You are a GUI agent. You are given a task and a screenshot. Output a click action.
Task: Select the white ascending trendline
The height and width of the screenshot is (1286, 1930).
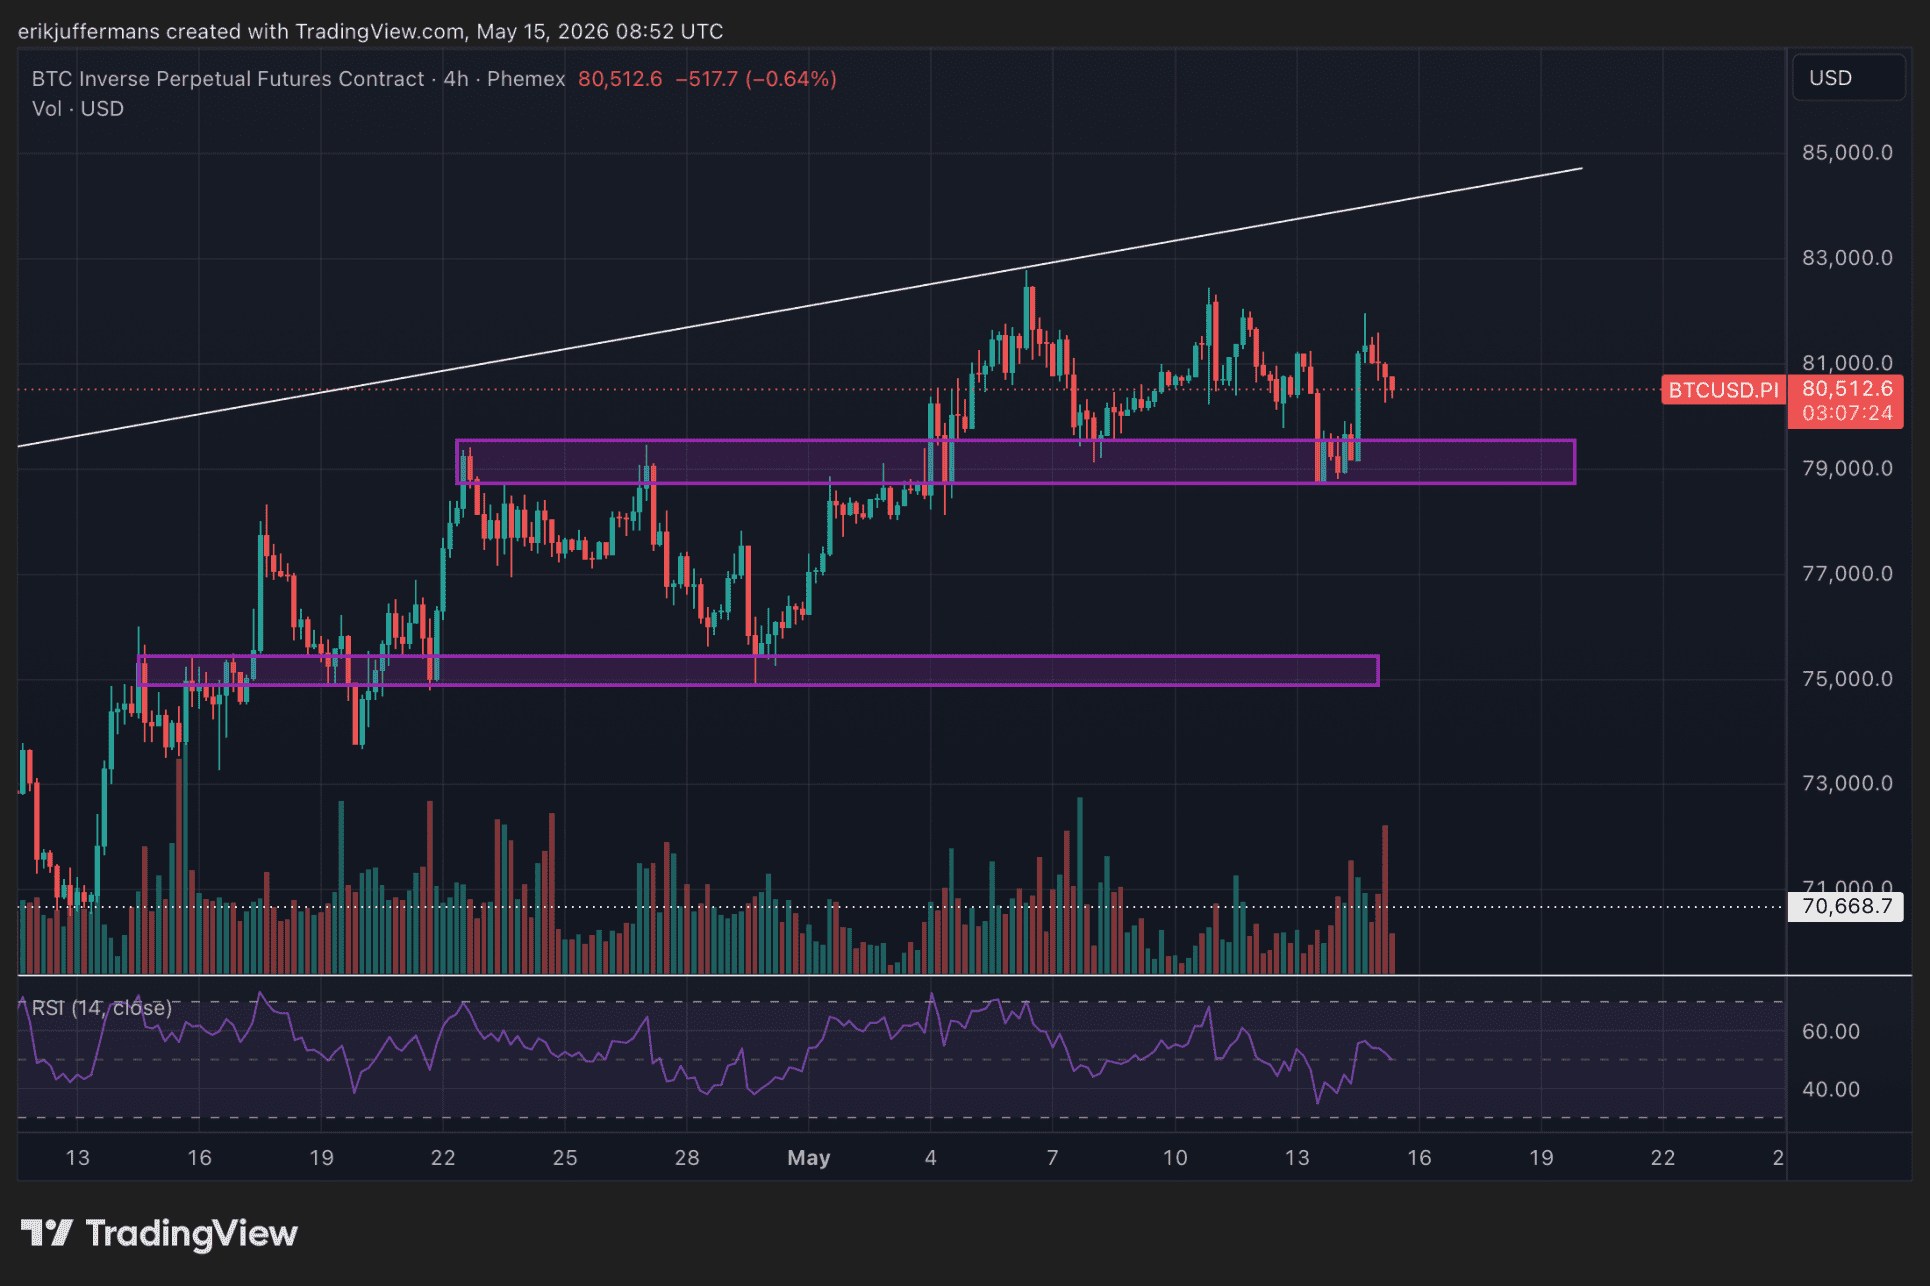click(x=800, y=307)
